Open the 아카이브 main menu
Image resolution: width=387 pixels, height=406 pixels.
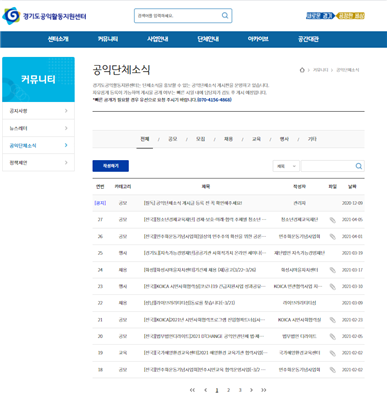tap(258, 39)
